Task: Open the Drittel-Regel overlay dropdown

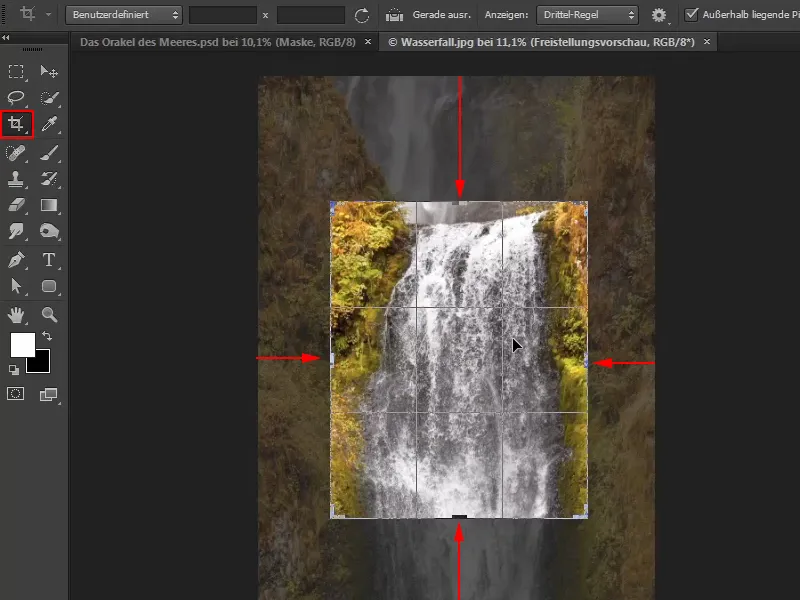Action: (x=587, y=15)
